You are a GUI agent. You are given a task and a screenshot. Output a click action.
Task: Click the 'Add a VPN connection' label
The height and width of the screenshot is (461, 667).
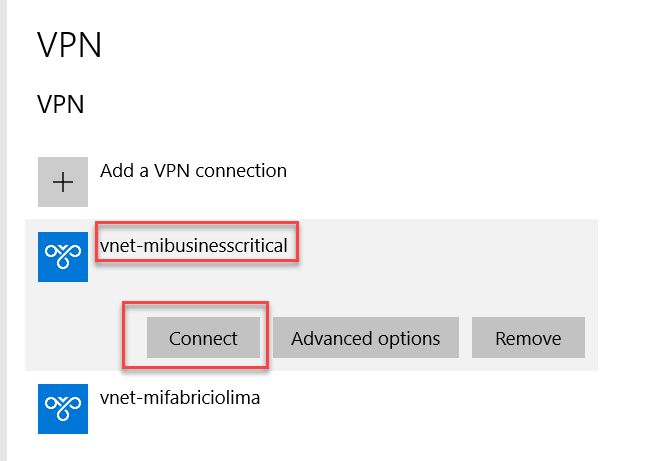coord(193,171)
